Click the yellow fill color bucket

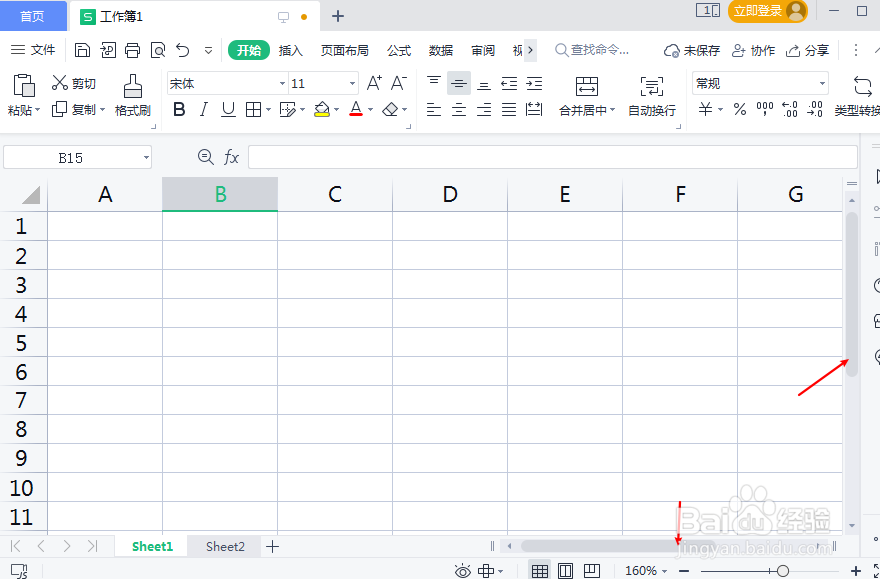[x=322, y=109]
